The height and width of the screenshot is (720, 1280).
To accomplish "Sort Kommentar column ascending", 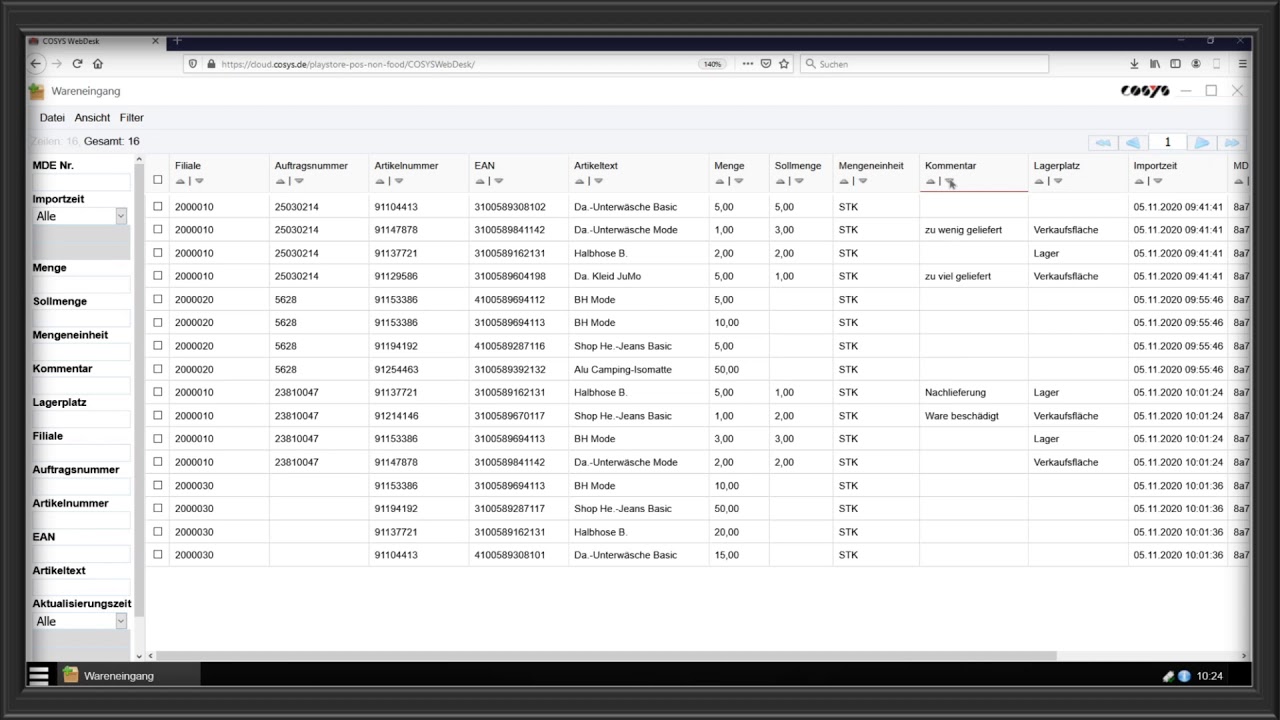I will coord(931,181).
